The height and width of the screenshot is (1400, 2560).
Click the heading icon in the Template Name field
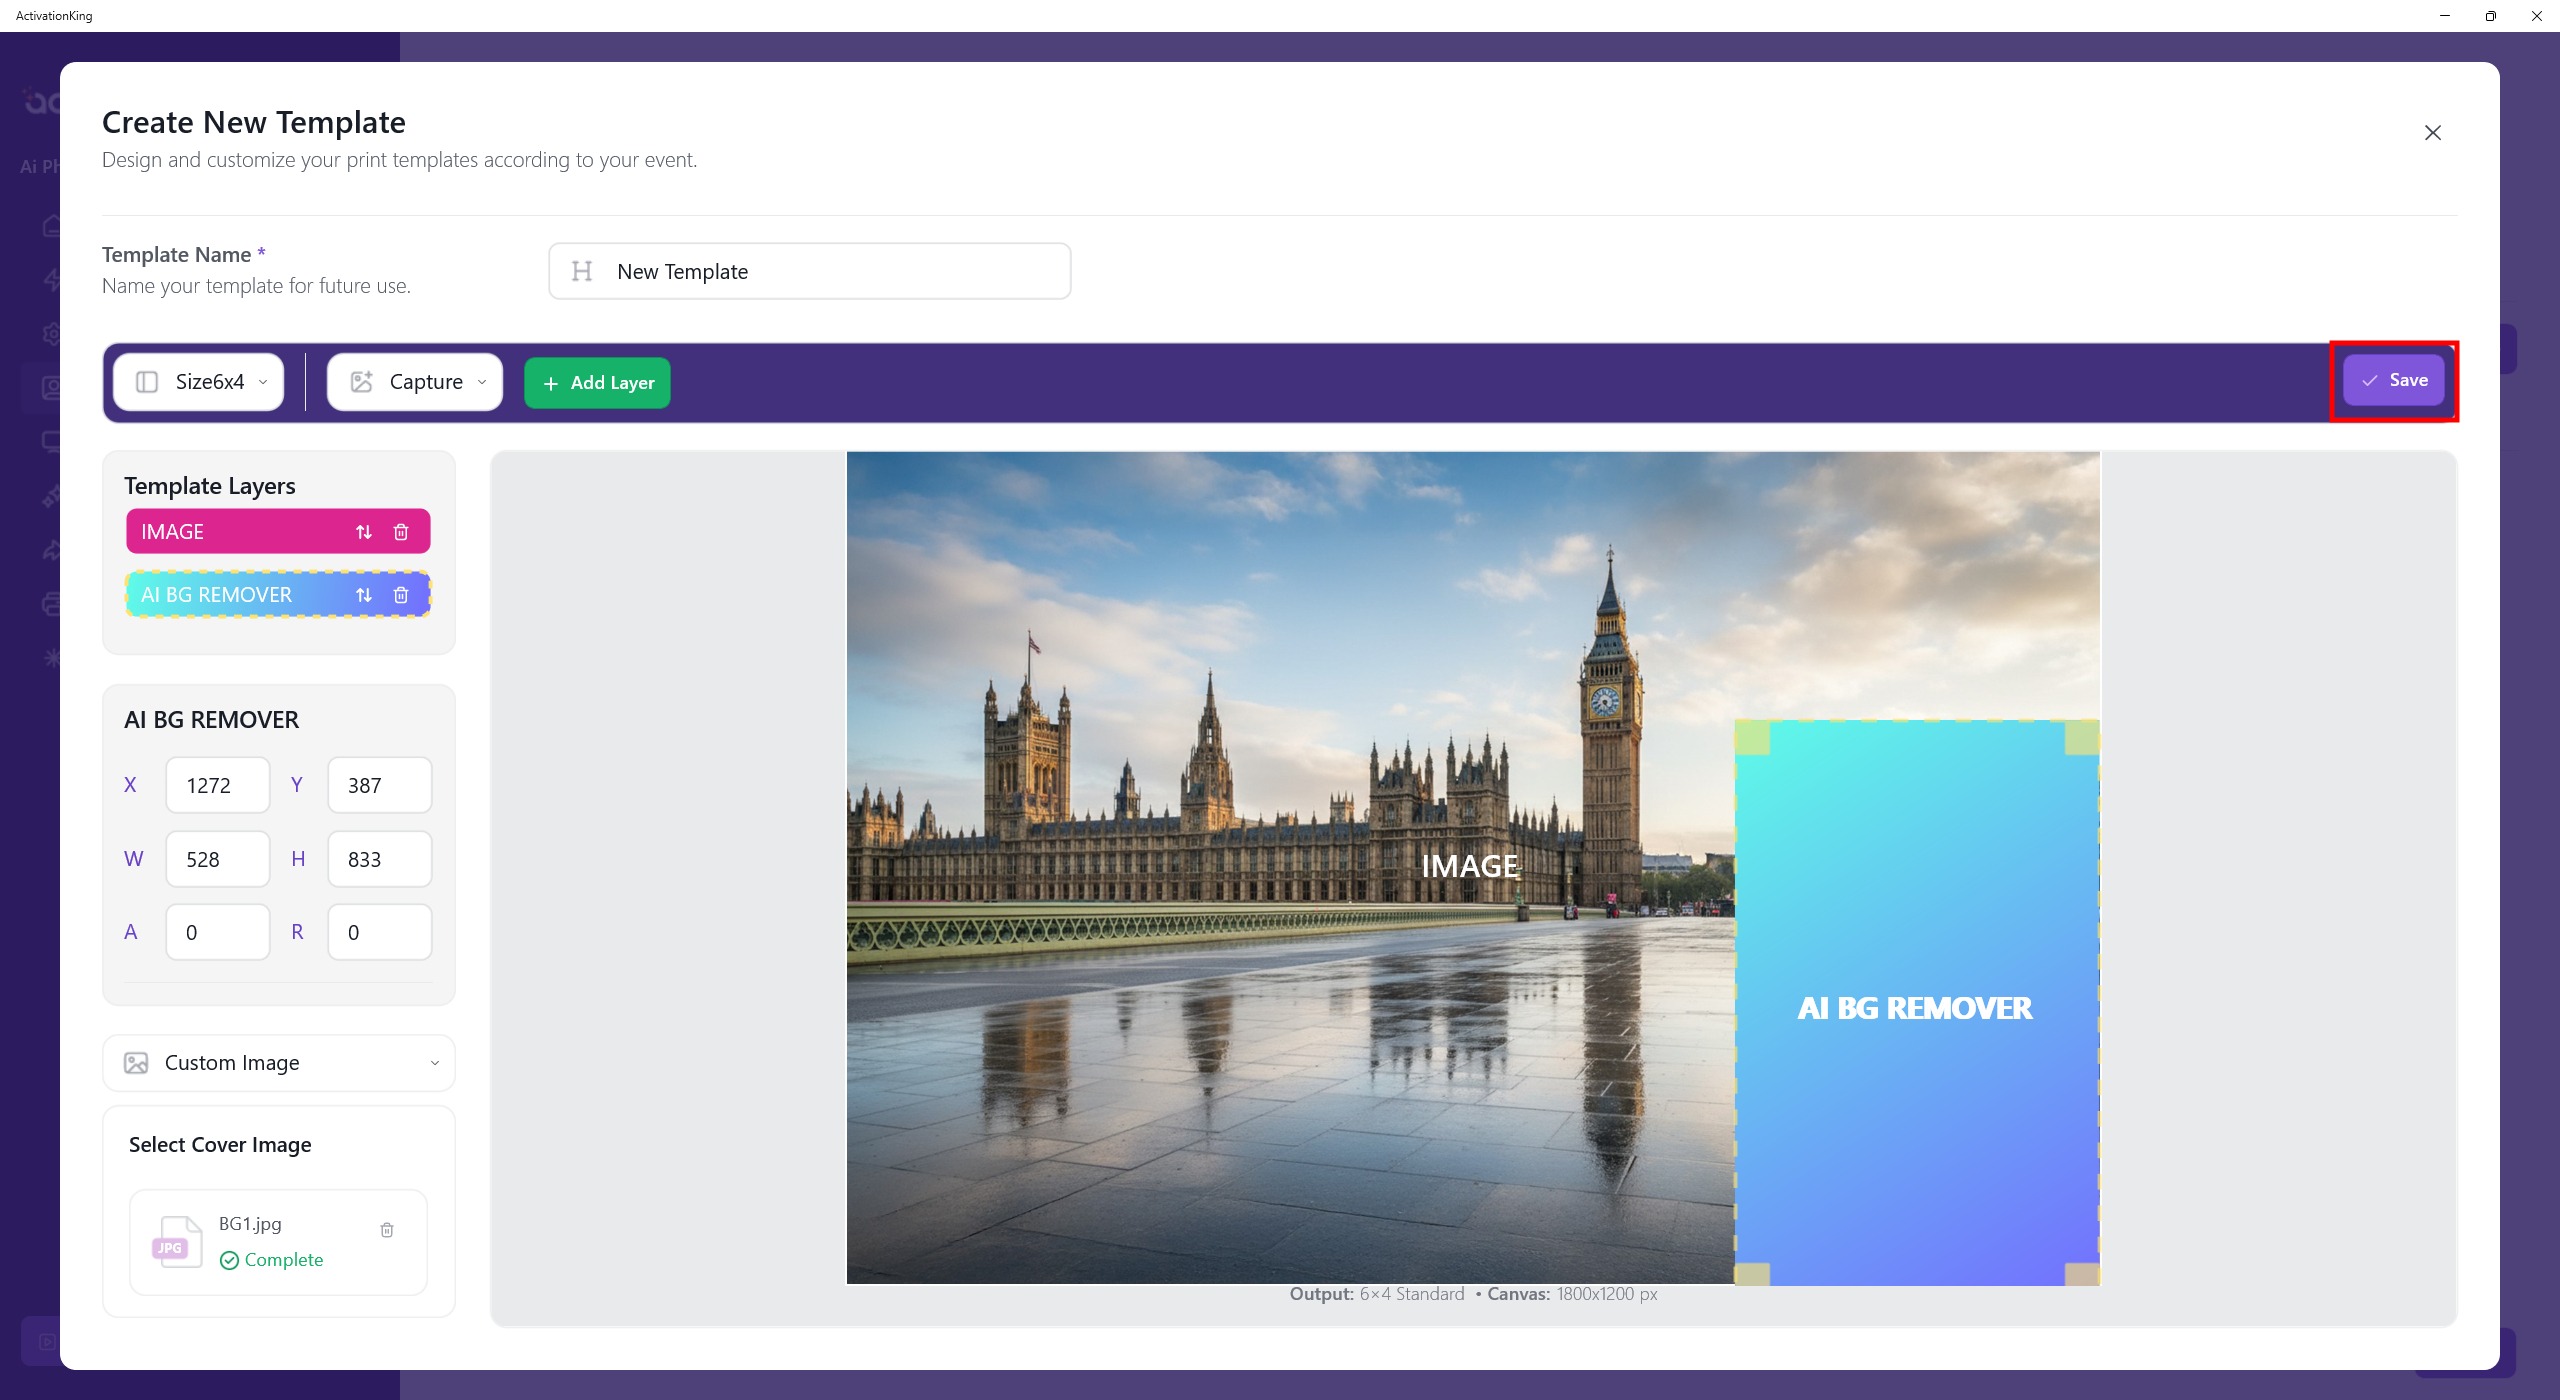pos(582,271)
